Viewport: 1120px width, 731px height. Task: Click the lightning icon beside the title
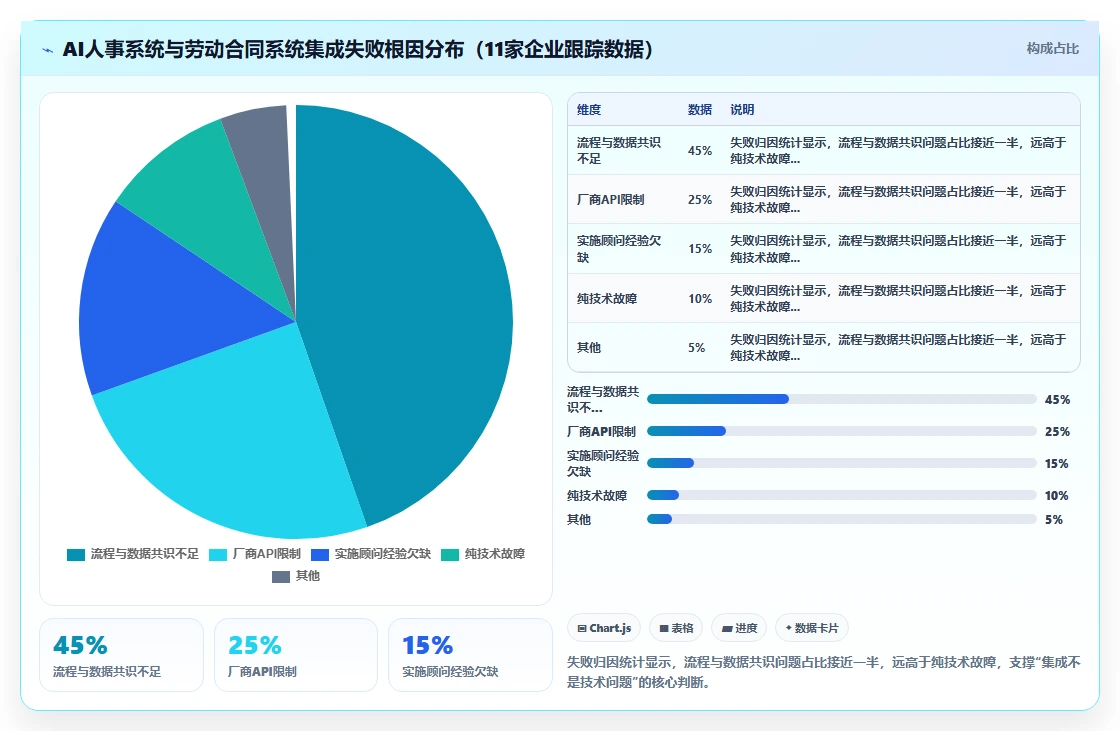48,50
